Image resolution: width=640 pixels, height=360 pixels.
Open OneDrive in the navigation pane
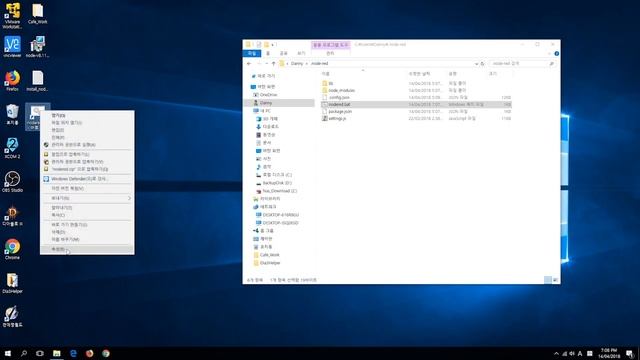tap(269, 95)
